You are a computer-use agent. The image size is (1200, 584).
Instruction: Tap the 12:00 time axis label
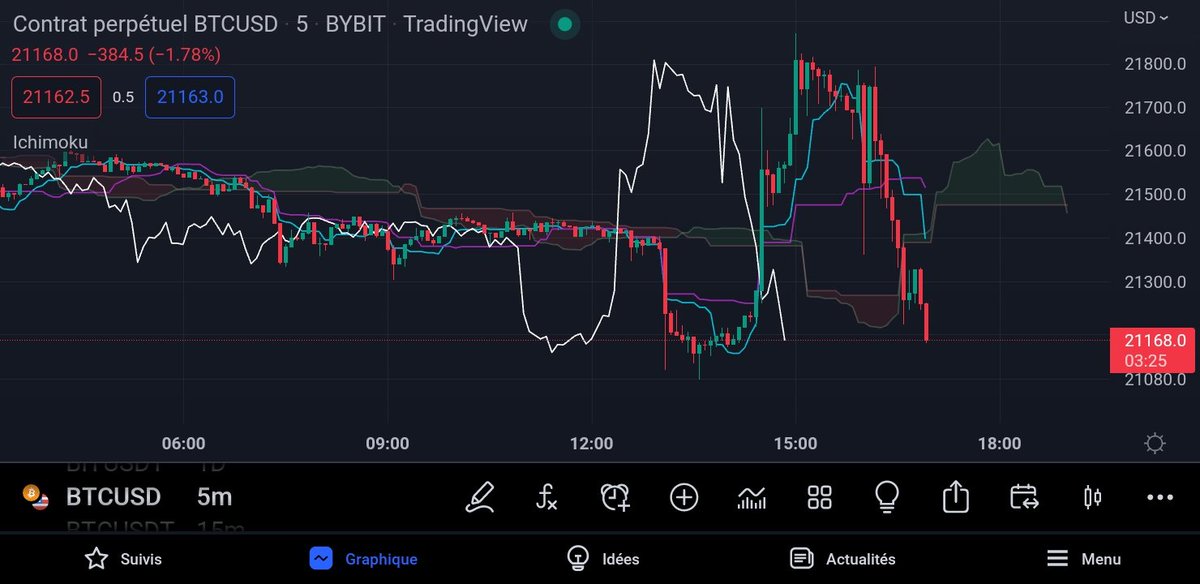tap(591, 443)
